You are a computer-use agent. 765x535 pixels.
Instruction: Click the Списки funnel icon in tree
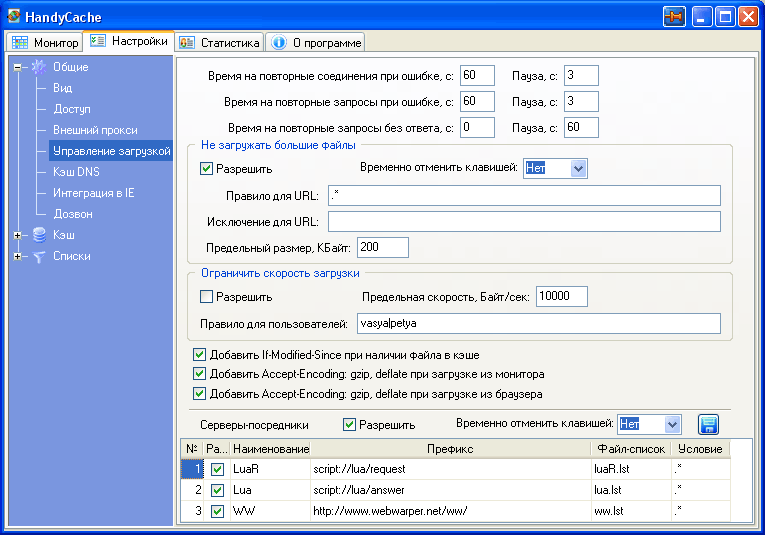[x=39, y=256]
